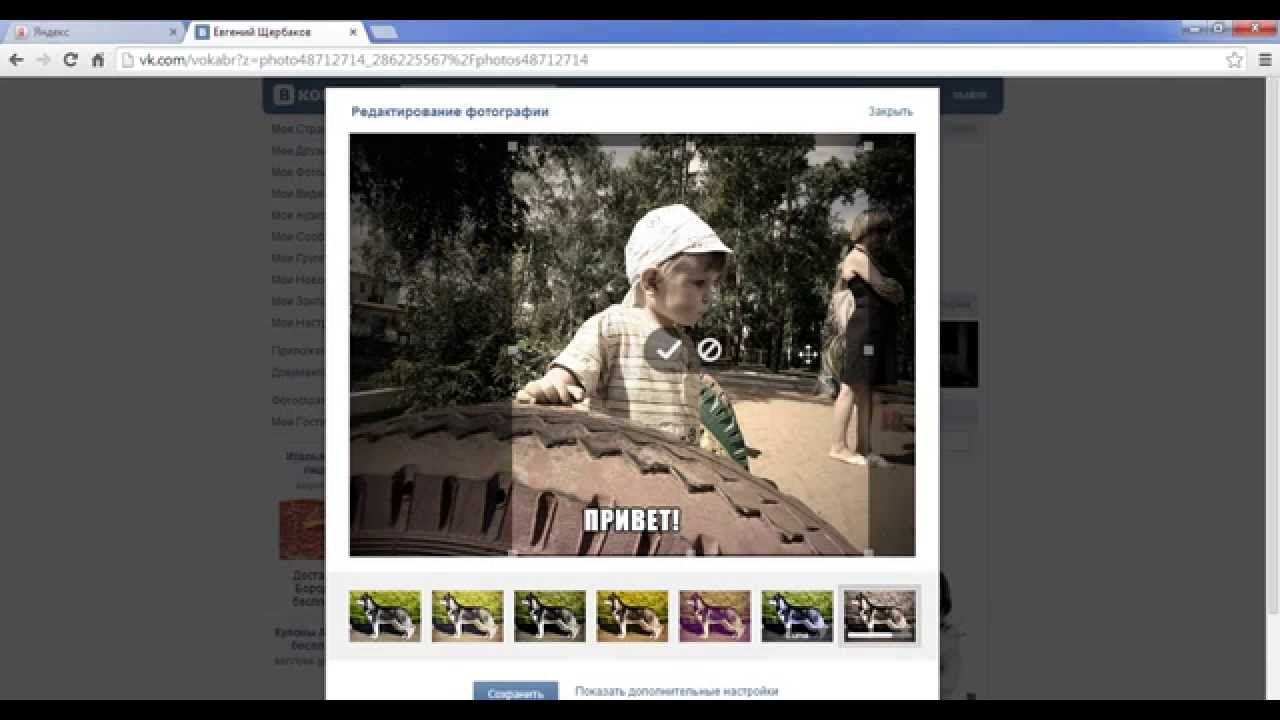This screenshot has height=720, width=1280.
Task: Select the Евгений Щербаков tab
Action: coord(275,32)
